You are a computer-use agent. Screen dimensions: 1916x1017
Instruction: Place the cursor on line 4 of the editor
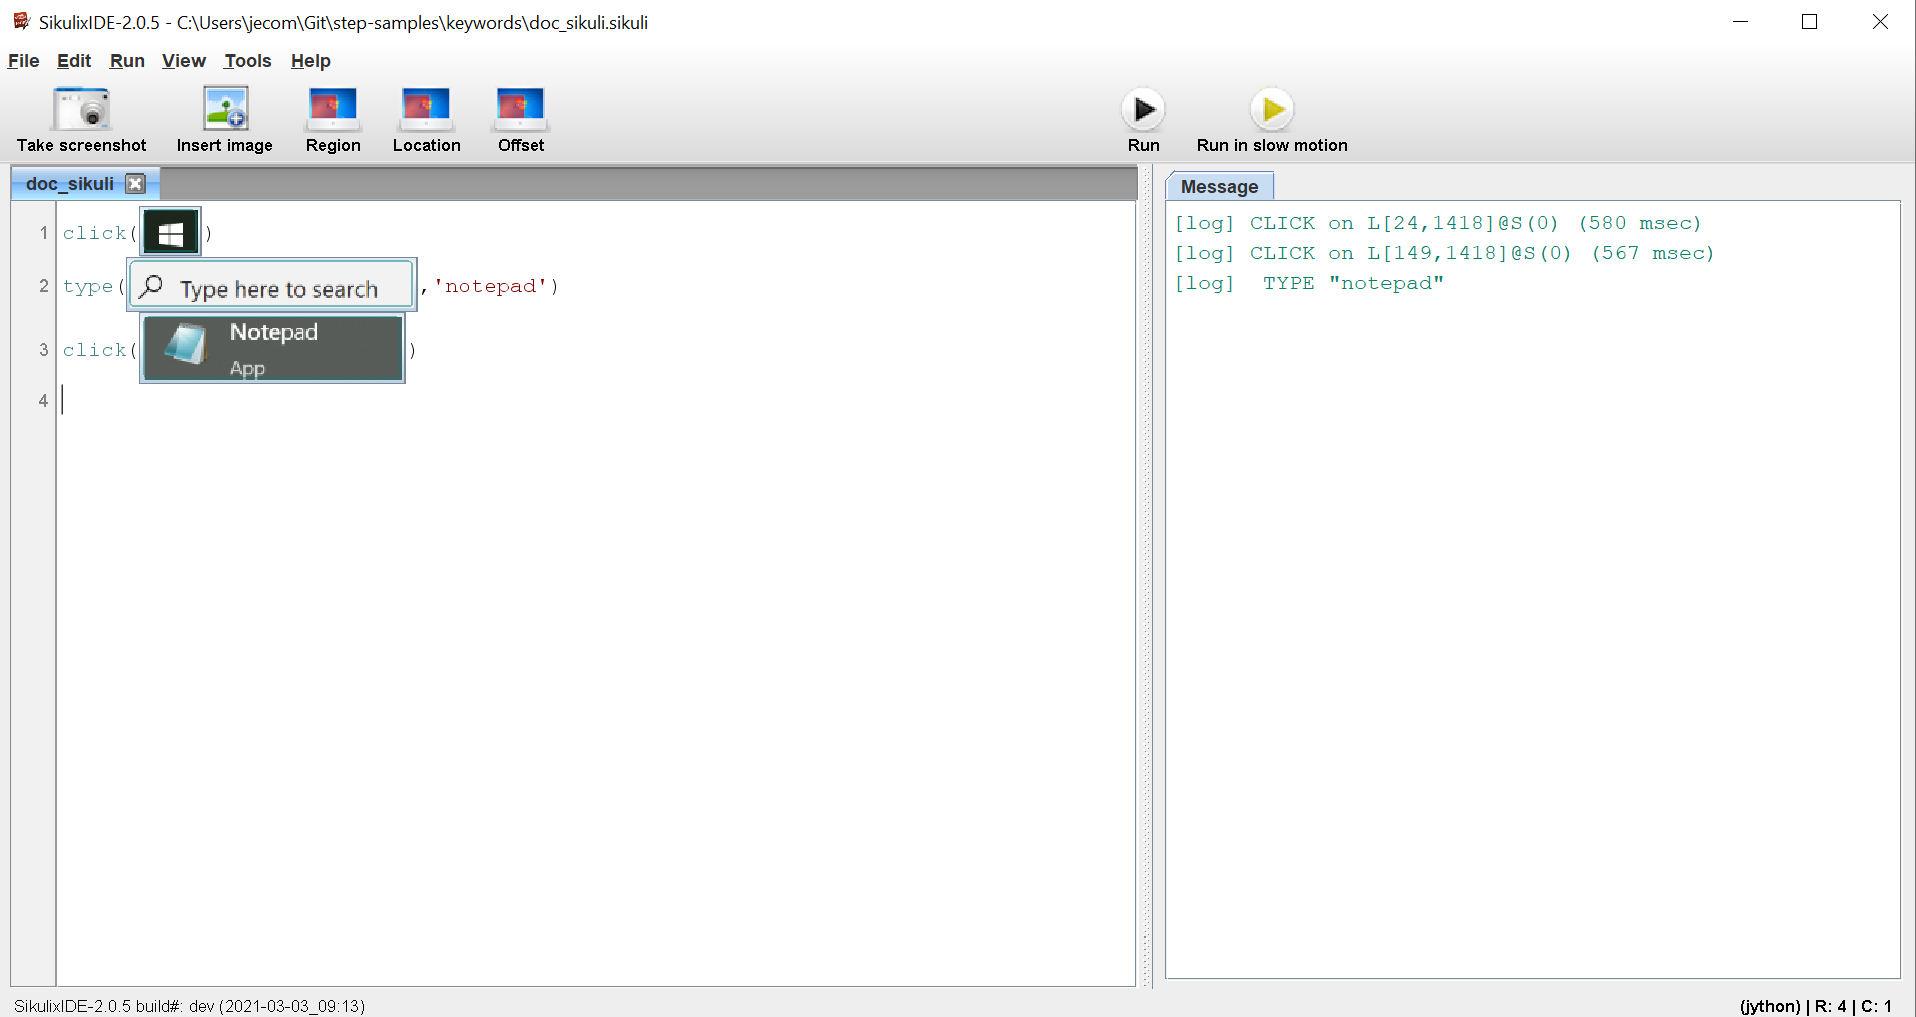coord(100,400)
